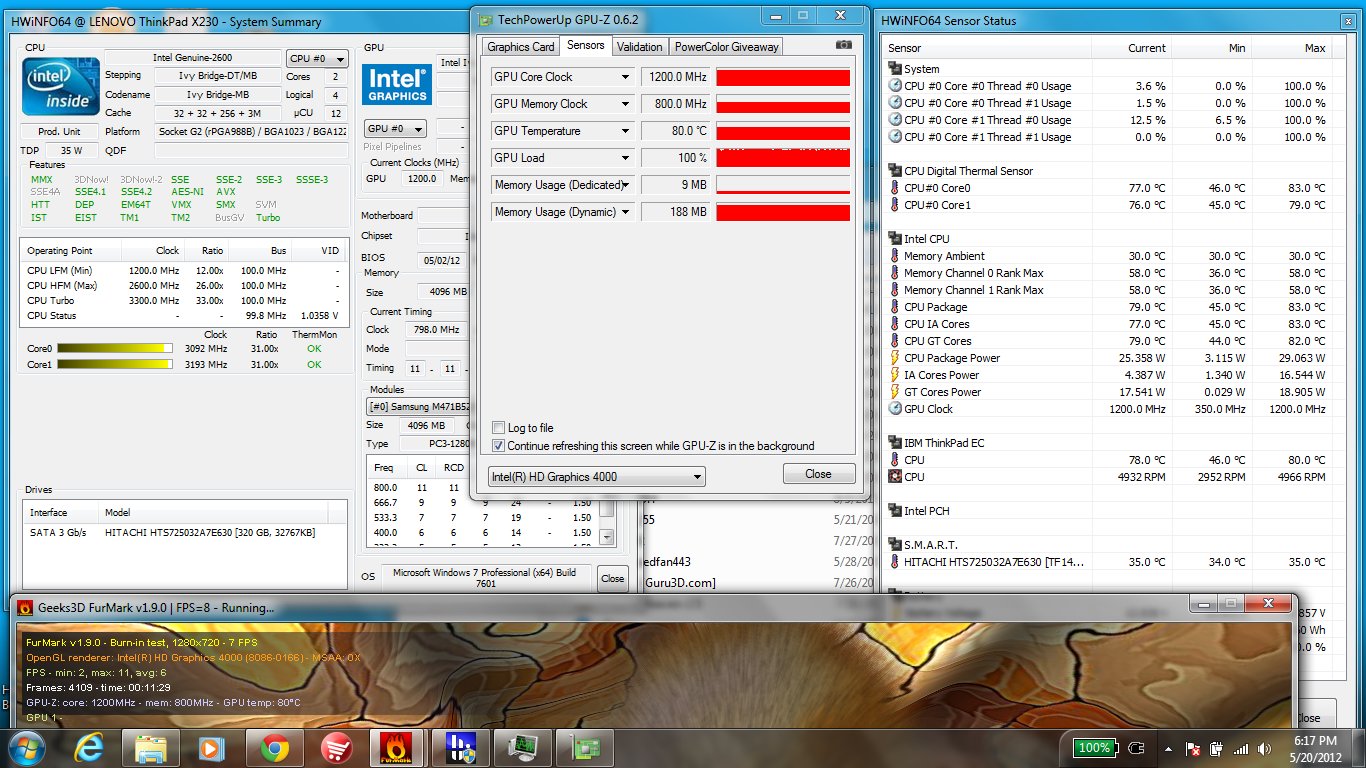Viewport: 1366px width, 768px height.
Task: Select the Sensors tab in GPU-Z
Action: [x=585, y=45]
